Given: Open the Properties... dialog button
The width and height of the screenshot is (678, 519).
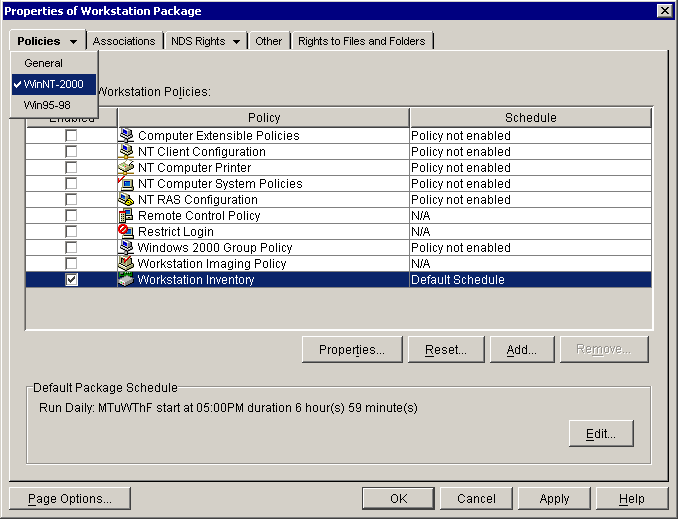Looking at the screenshot, I should (352, 349).
